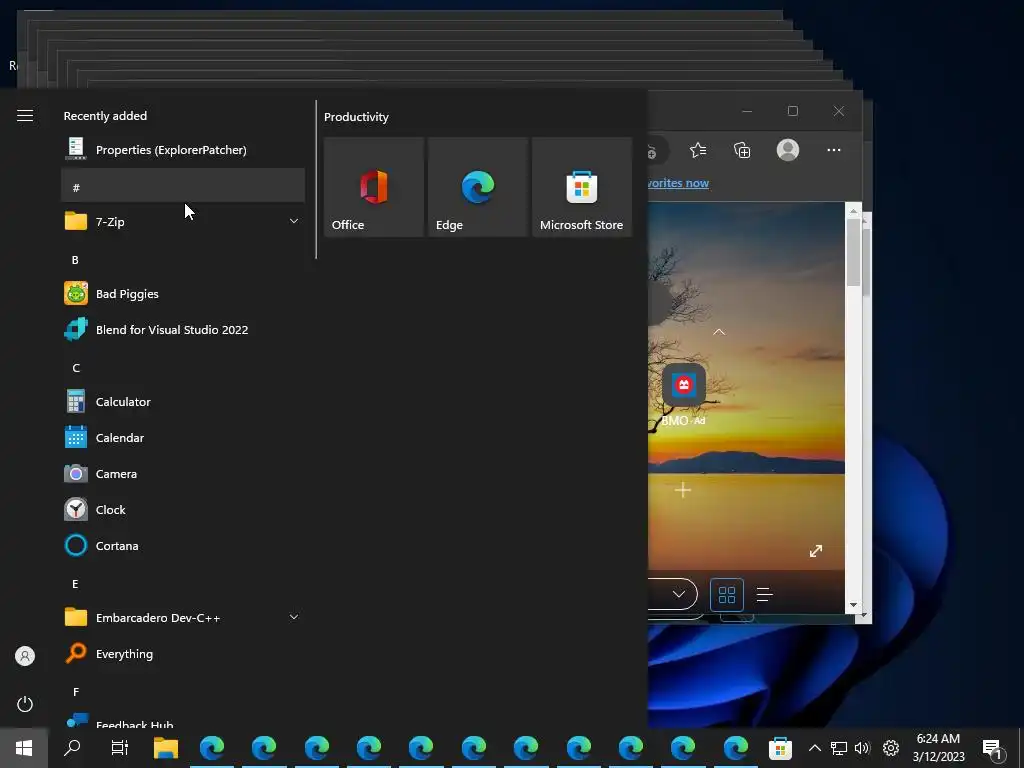The width and height of the screenshot is (1024, 768).
Task: Open File Explorer from the taskbar
Action: tap(166, 748)
